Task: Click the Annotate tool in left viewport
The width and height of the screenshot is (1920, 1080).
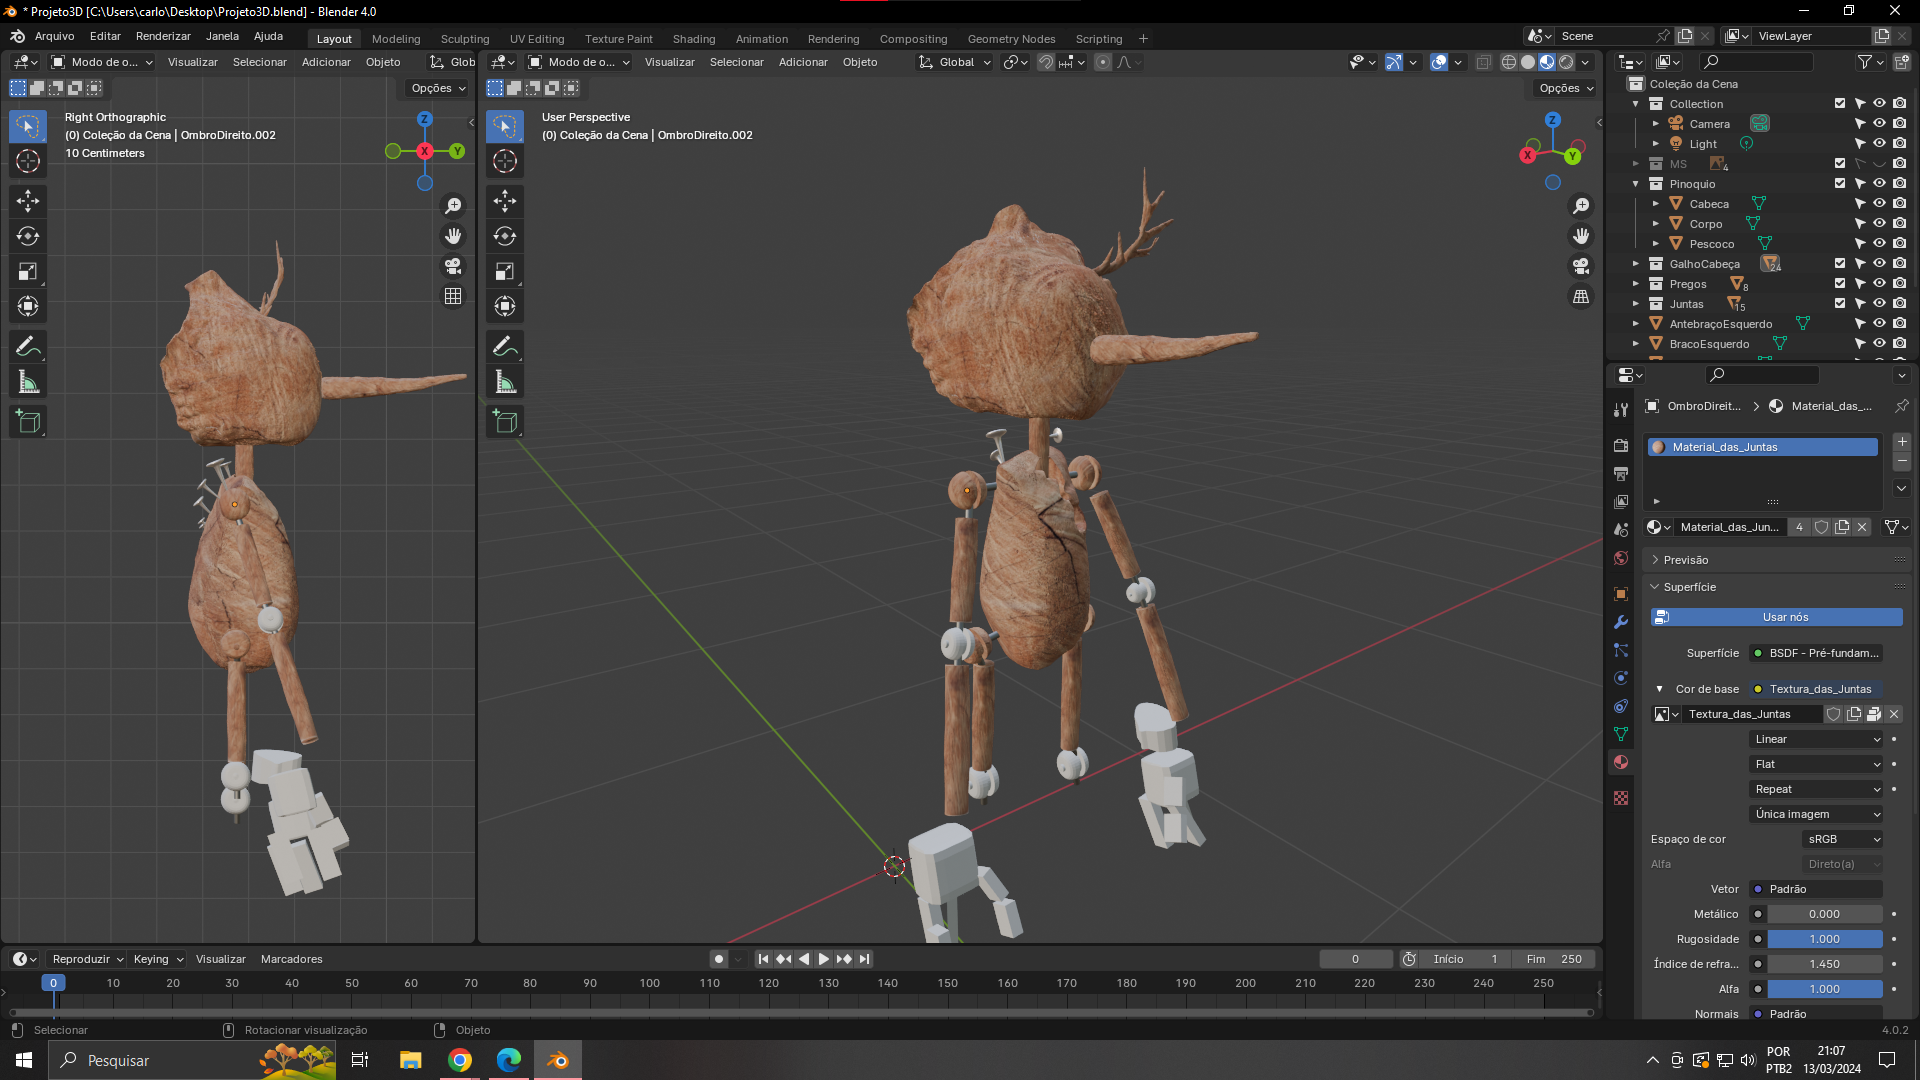Action: click(x=28, y=347)
